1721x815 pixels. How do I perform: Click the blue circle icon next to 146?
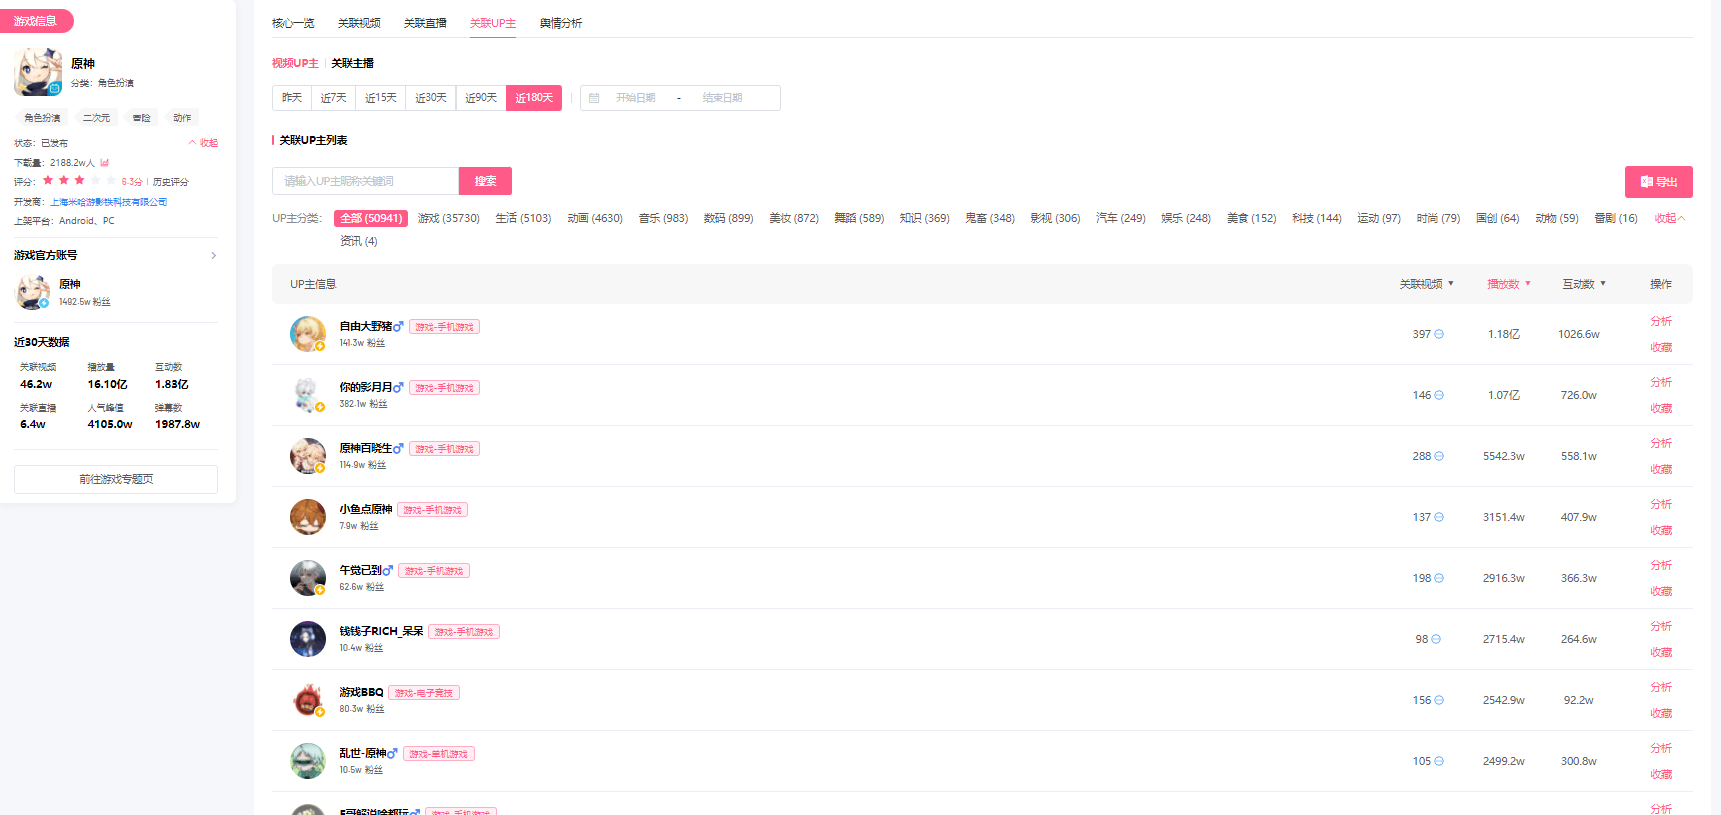[1439, 395]
